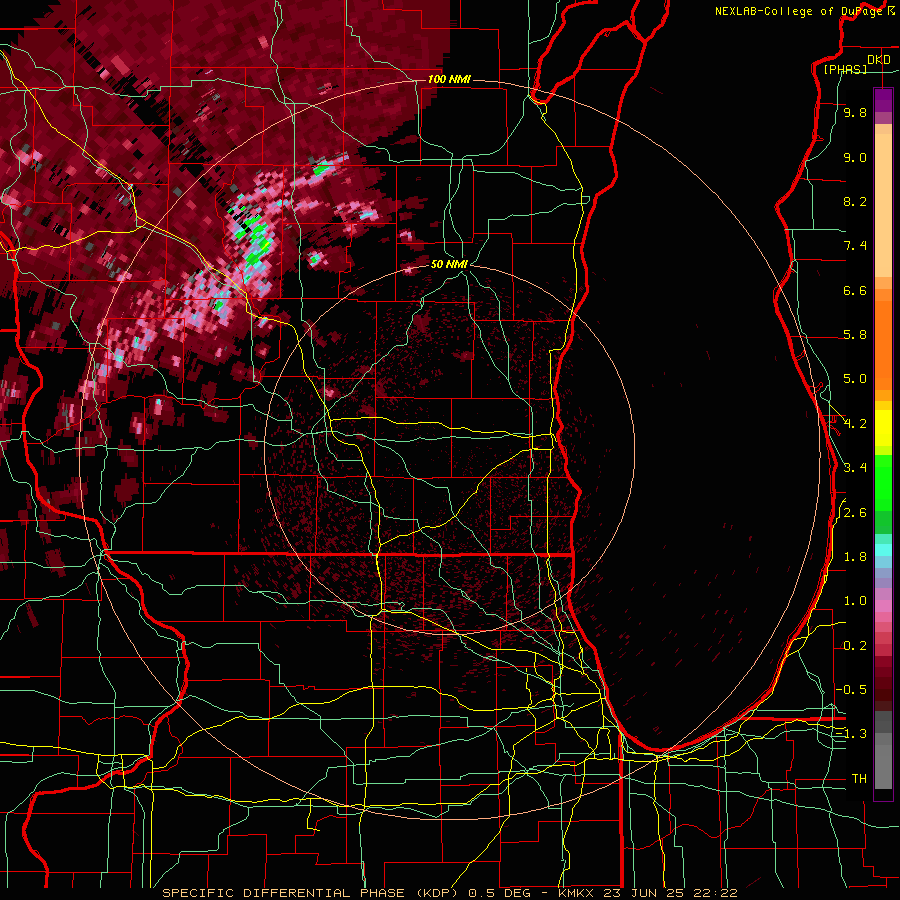
Task: Select the cyan color bar segment
Action: pos(883,550)
